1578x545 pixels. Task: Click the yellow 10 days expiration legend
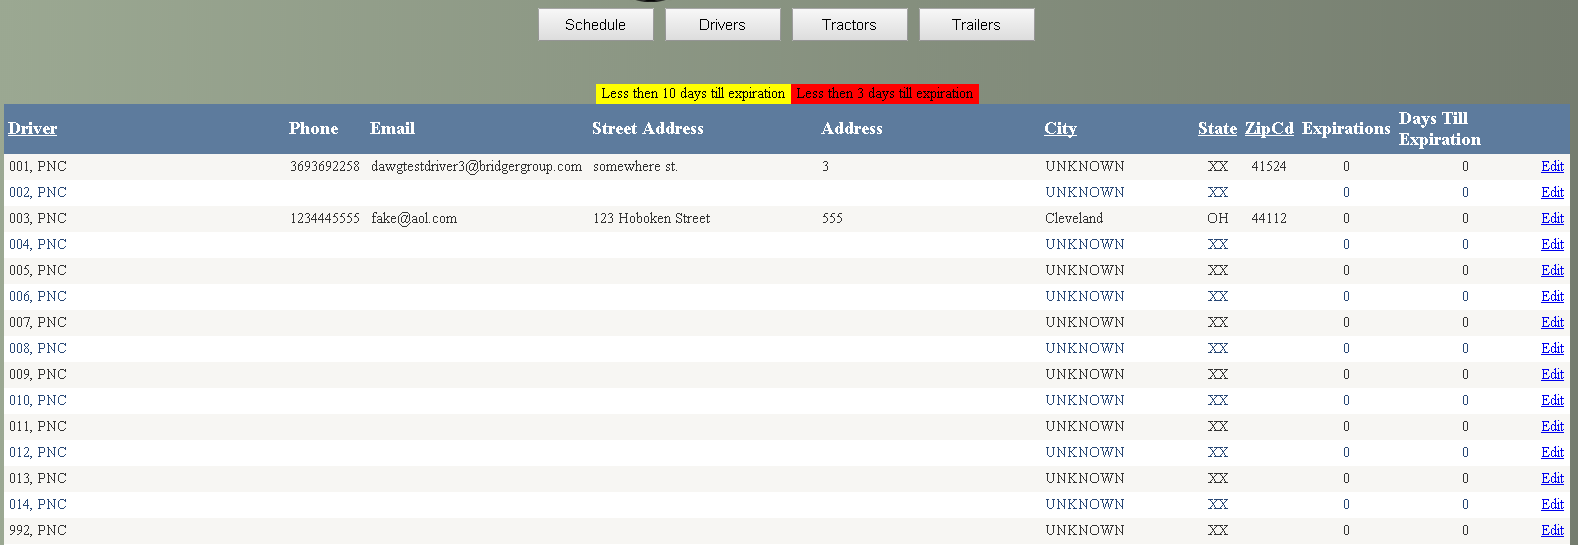[x=693, y=93]
